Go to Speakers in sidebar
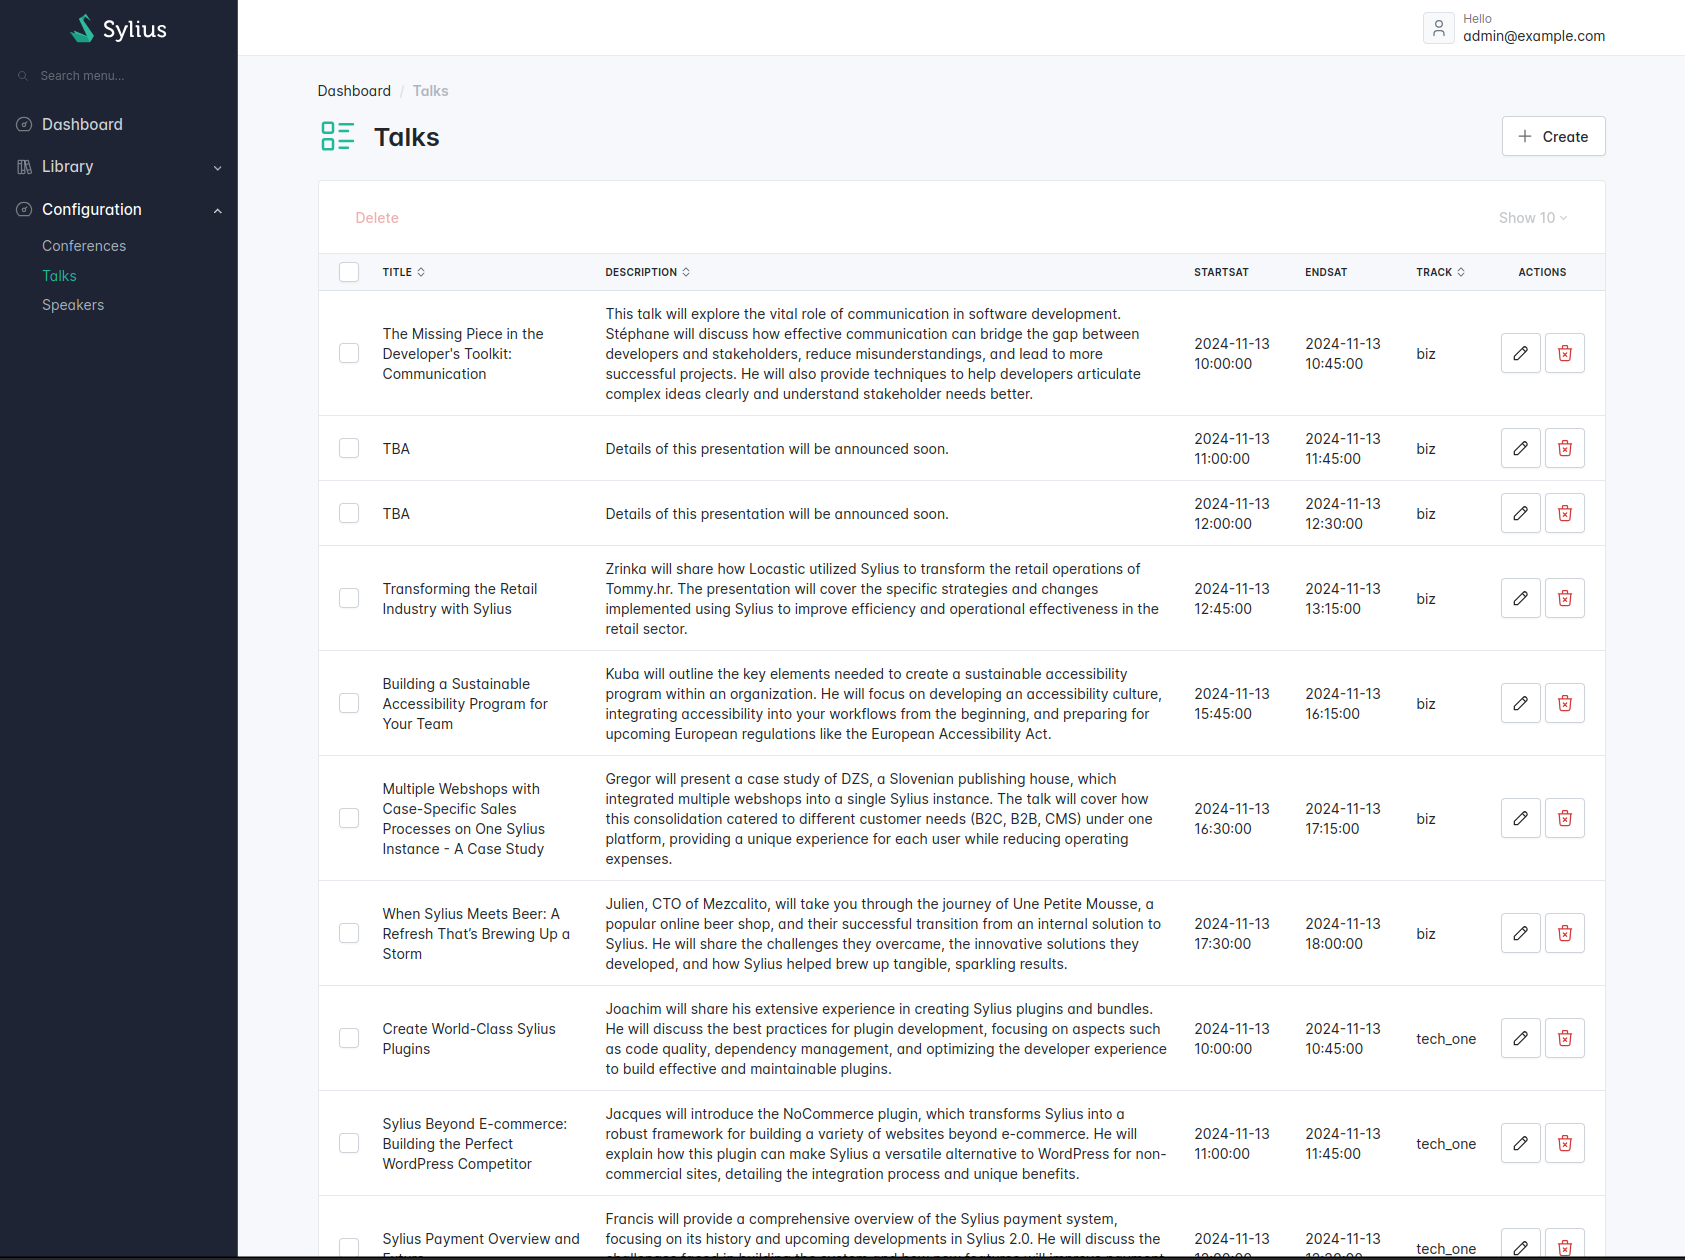 click(73, 305)
